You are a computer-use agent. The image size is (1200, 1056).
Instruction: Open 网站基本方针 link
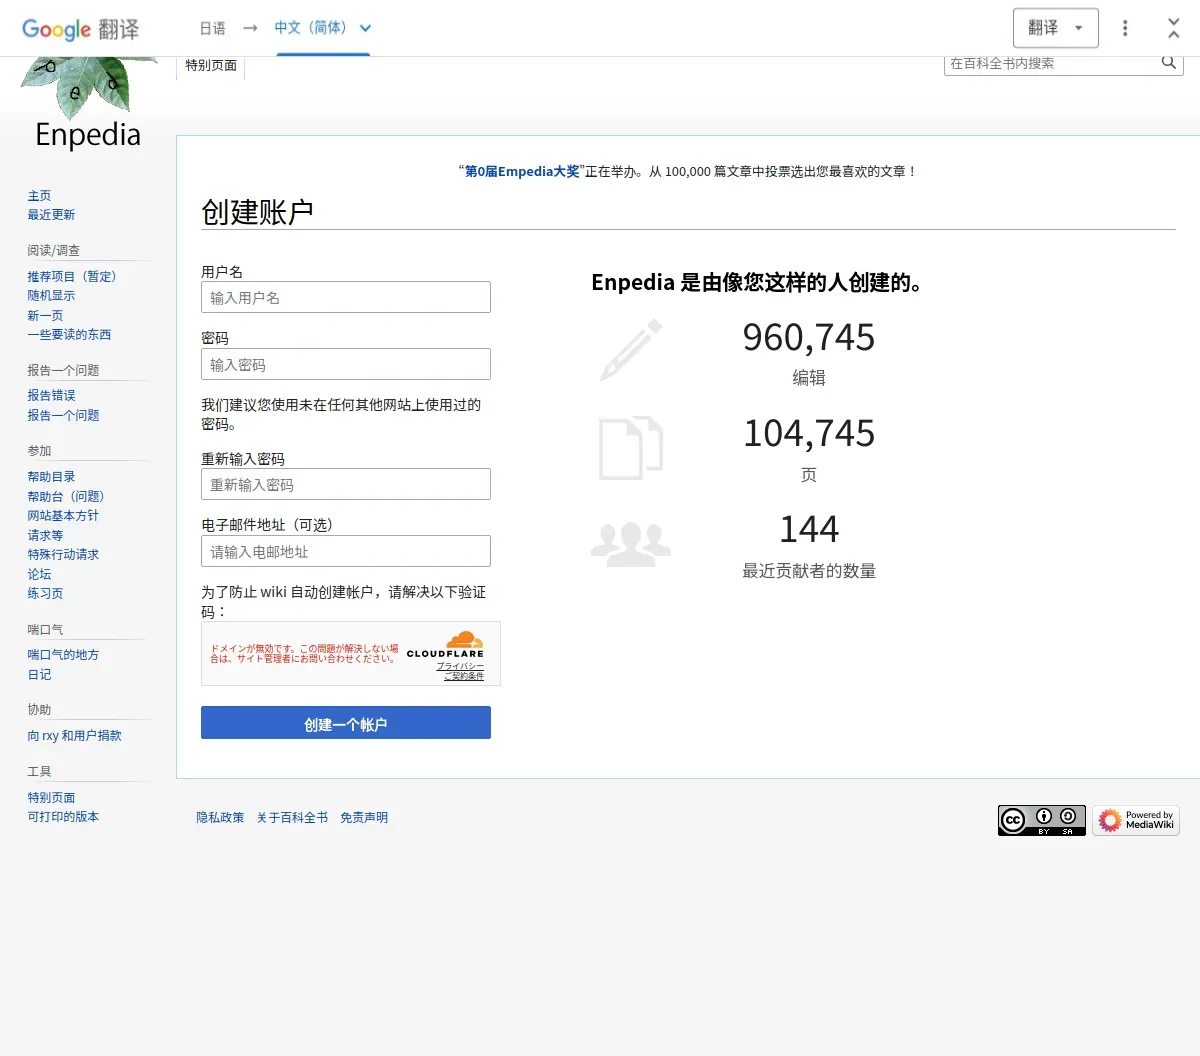(63, 516)
